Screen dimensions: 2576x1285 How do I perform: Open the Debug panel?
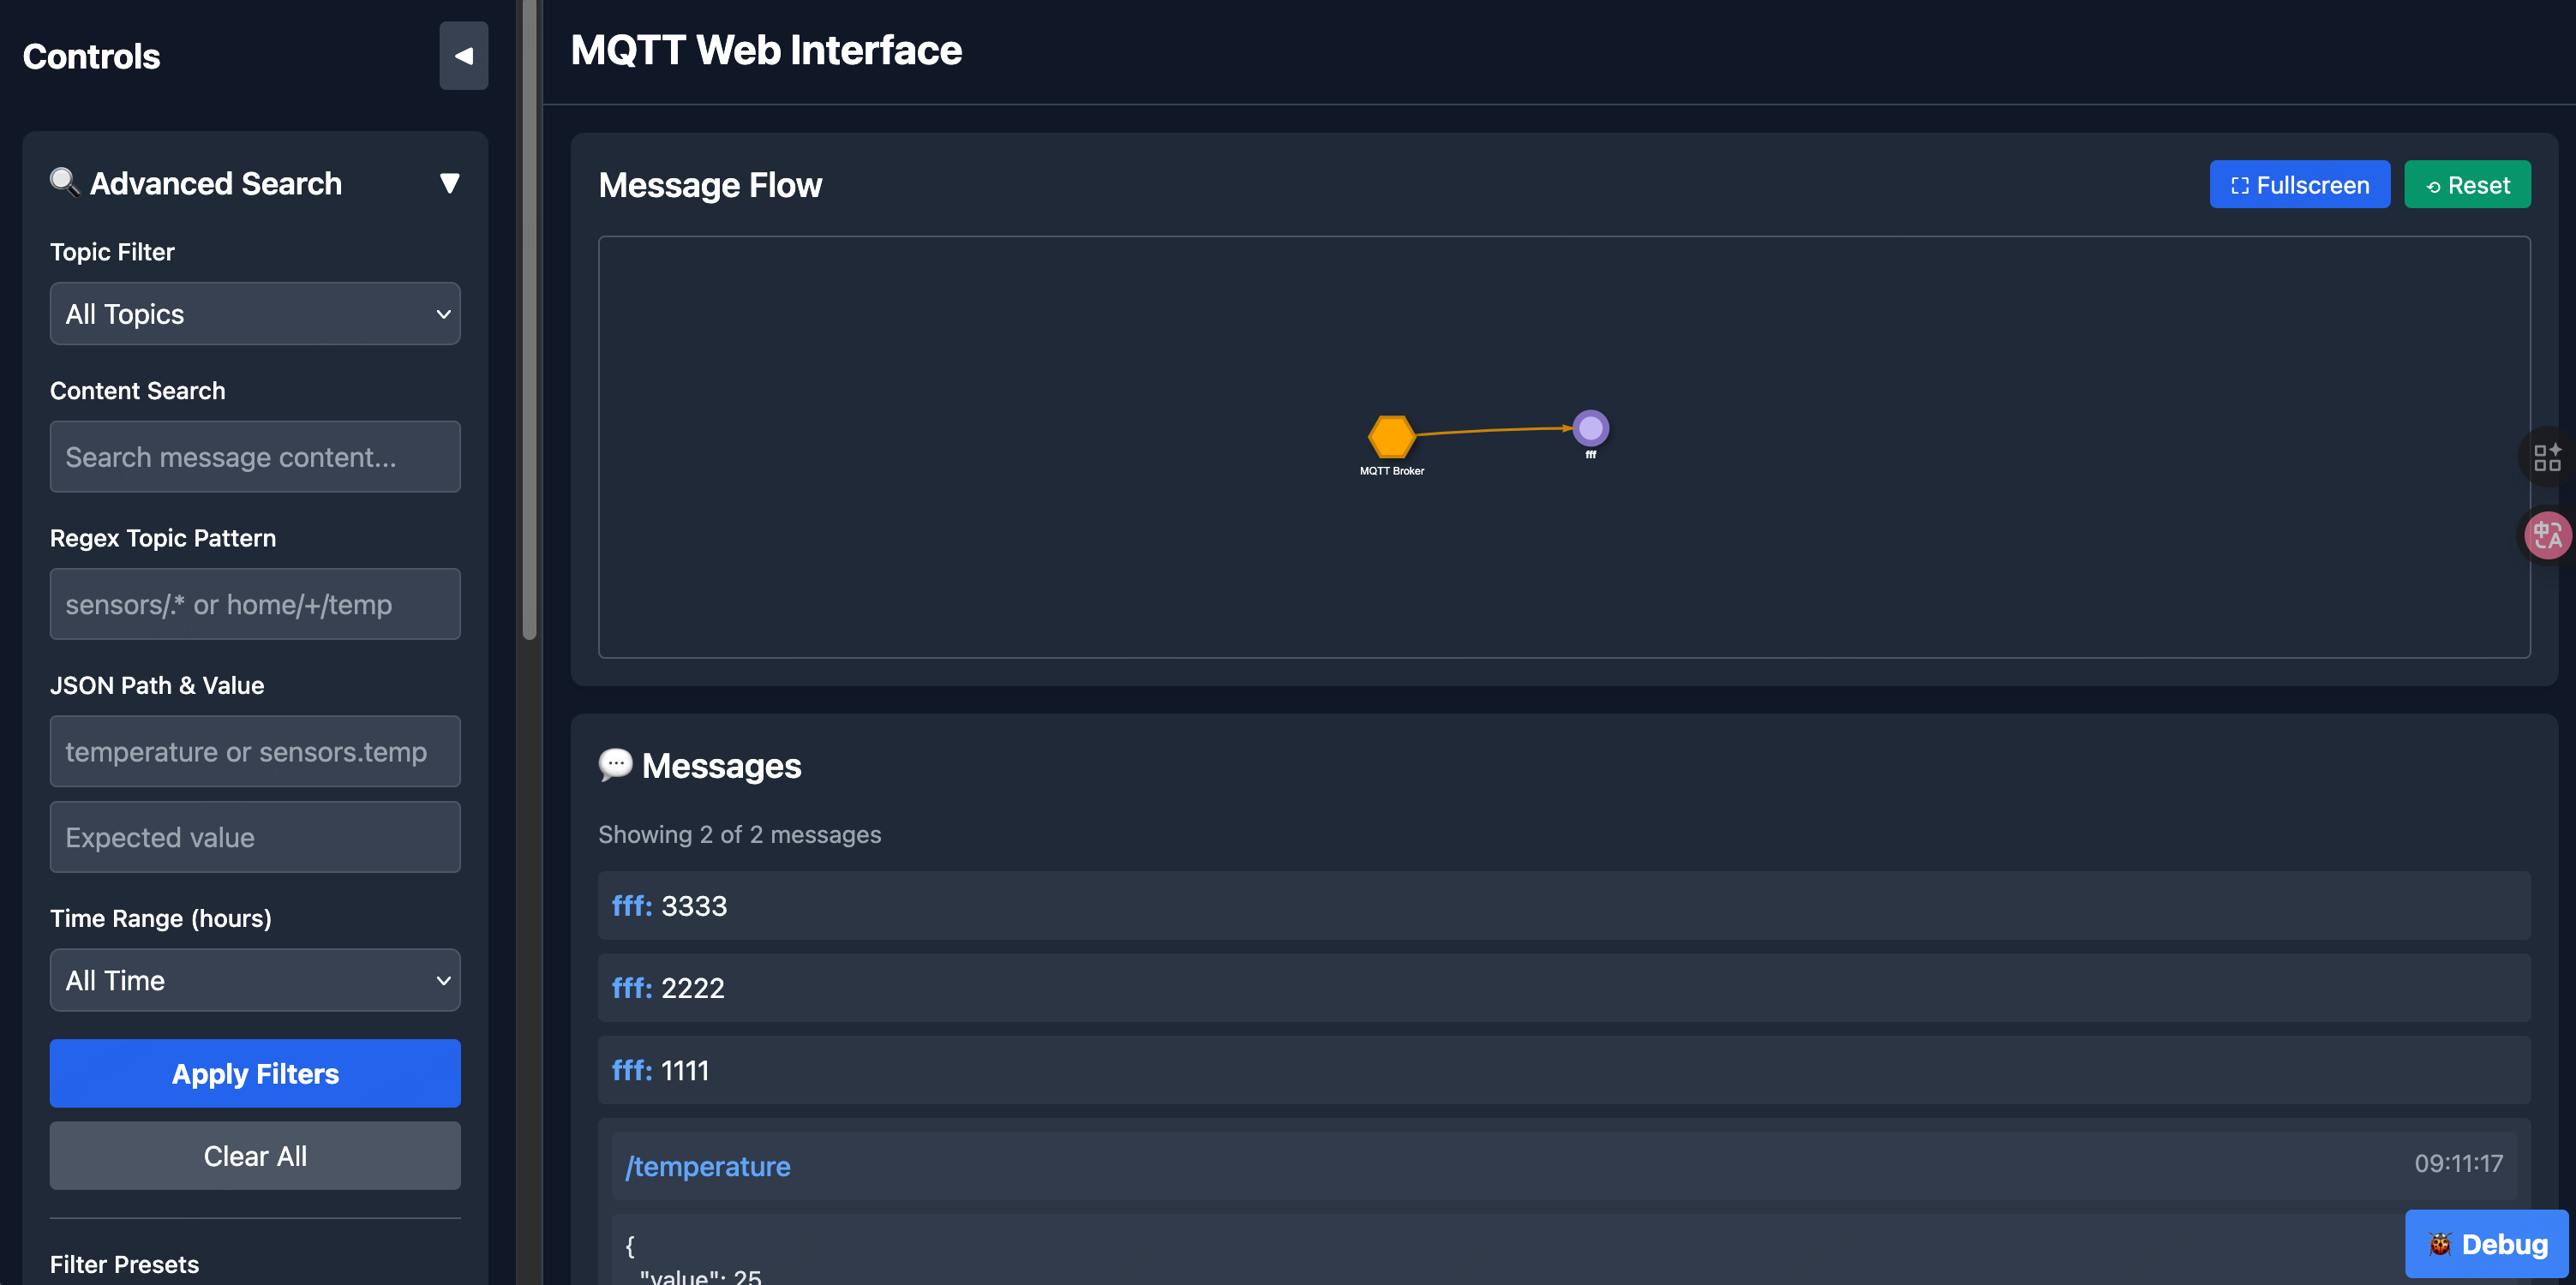point(2487,1243)
